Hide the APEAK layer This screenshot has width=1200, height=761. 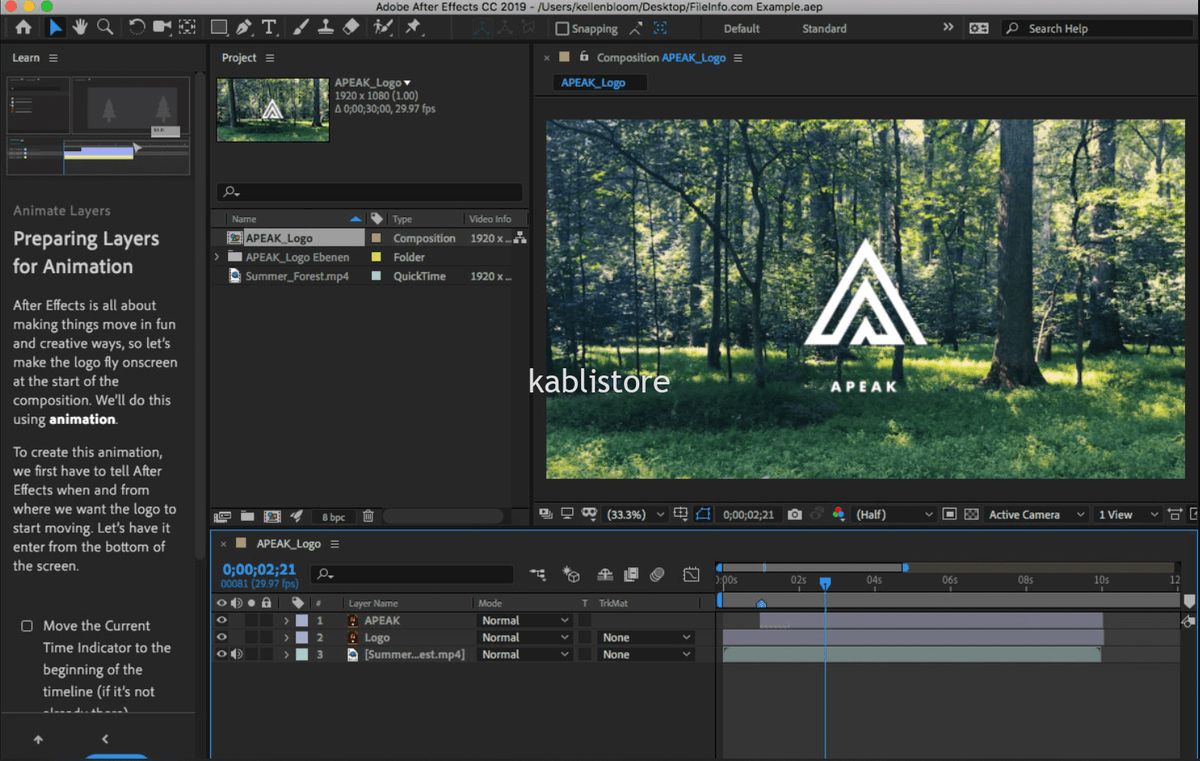(x=221, y=620)
